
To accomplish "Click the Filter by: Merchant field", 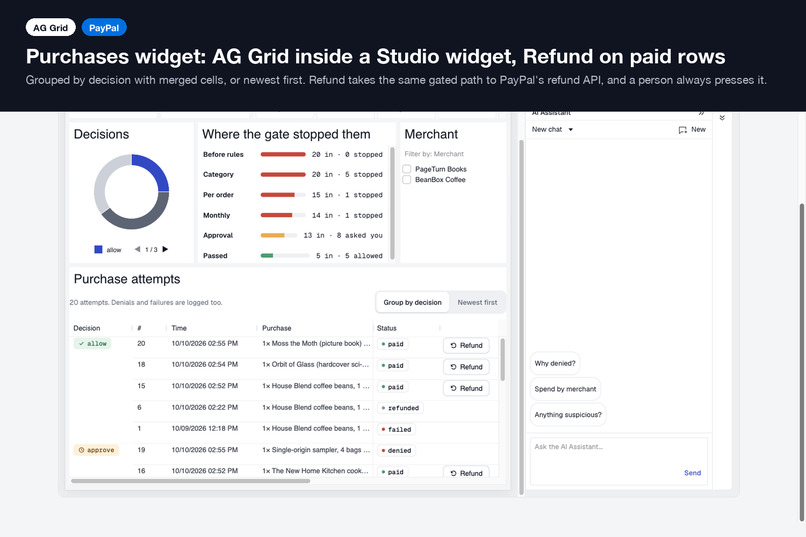I will pos(434,154).
